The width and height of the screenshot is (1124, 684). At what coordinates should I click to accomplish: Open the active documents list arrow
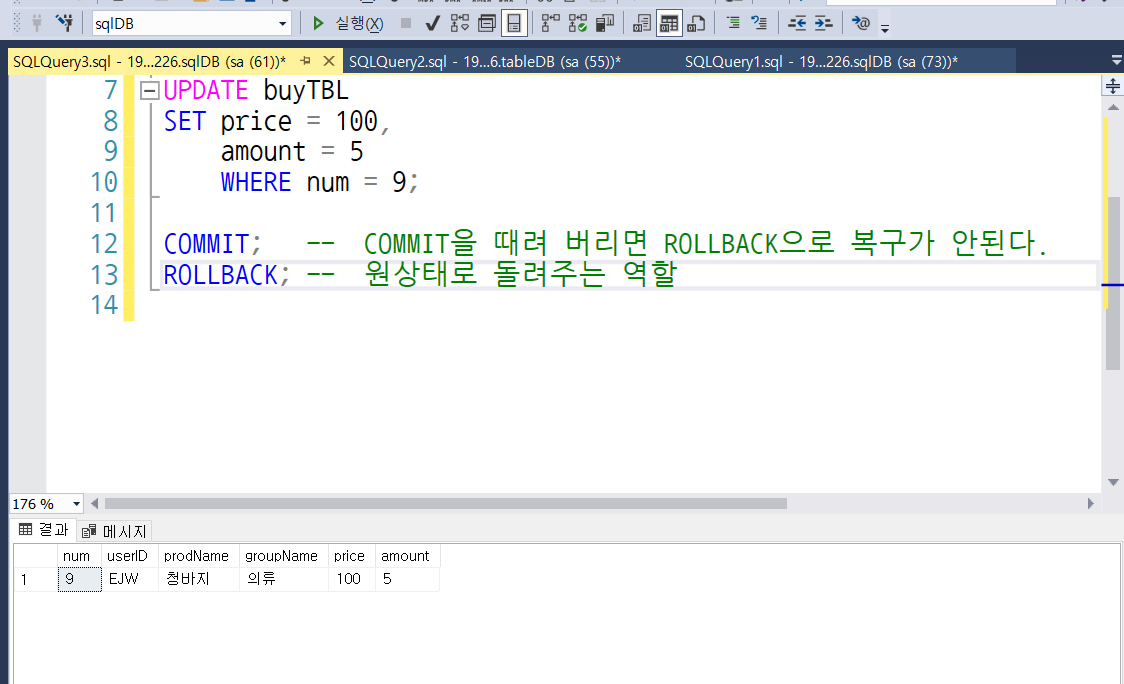(1115, 60)
